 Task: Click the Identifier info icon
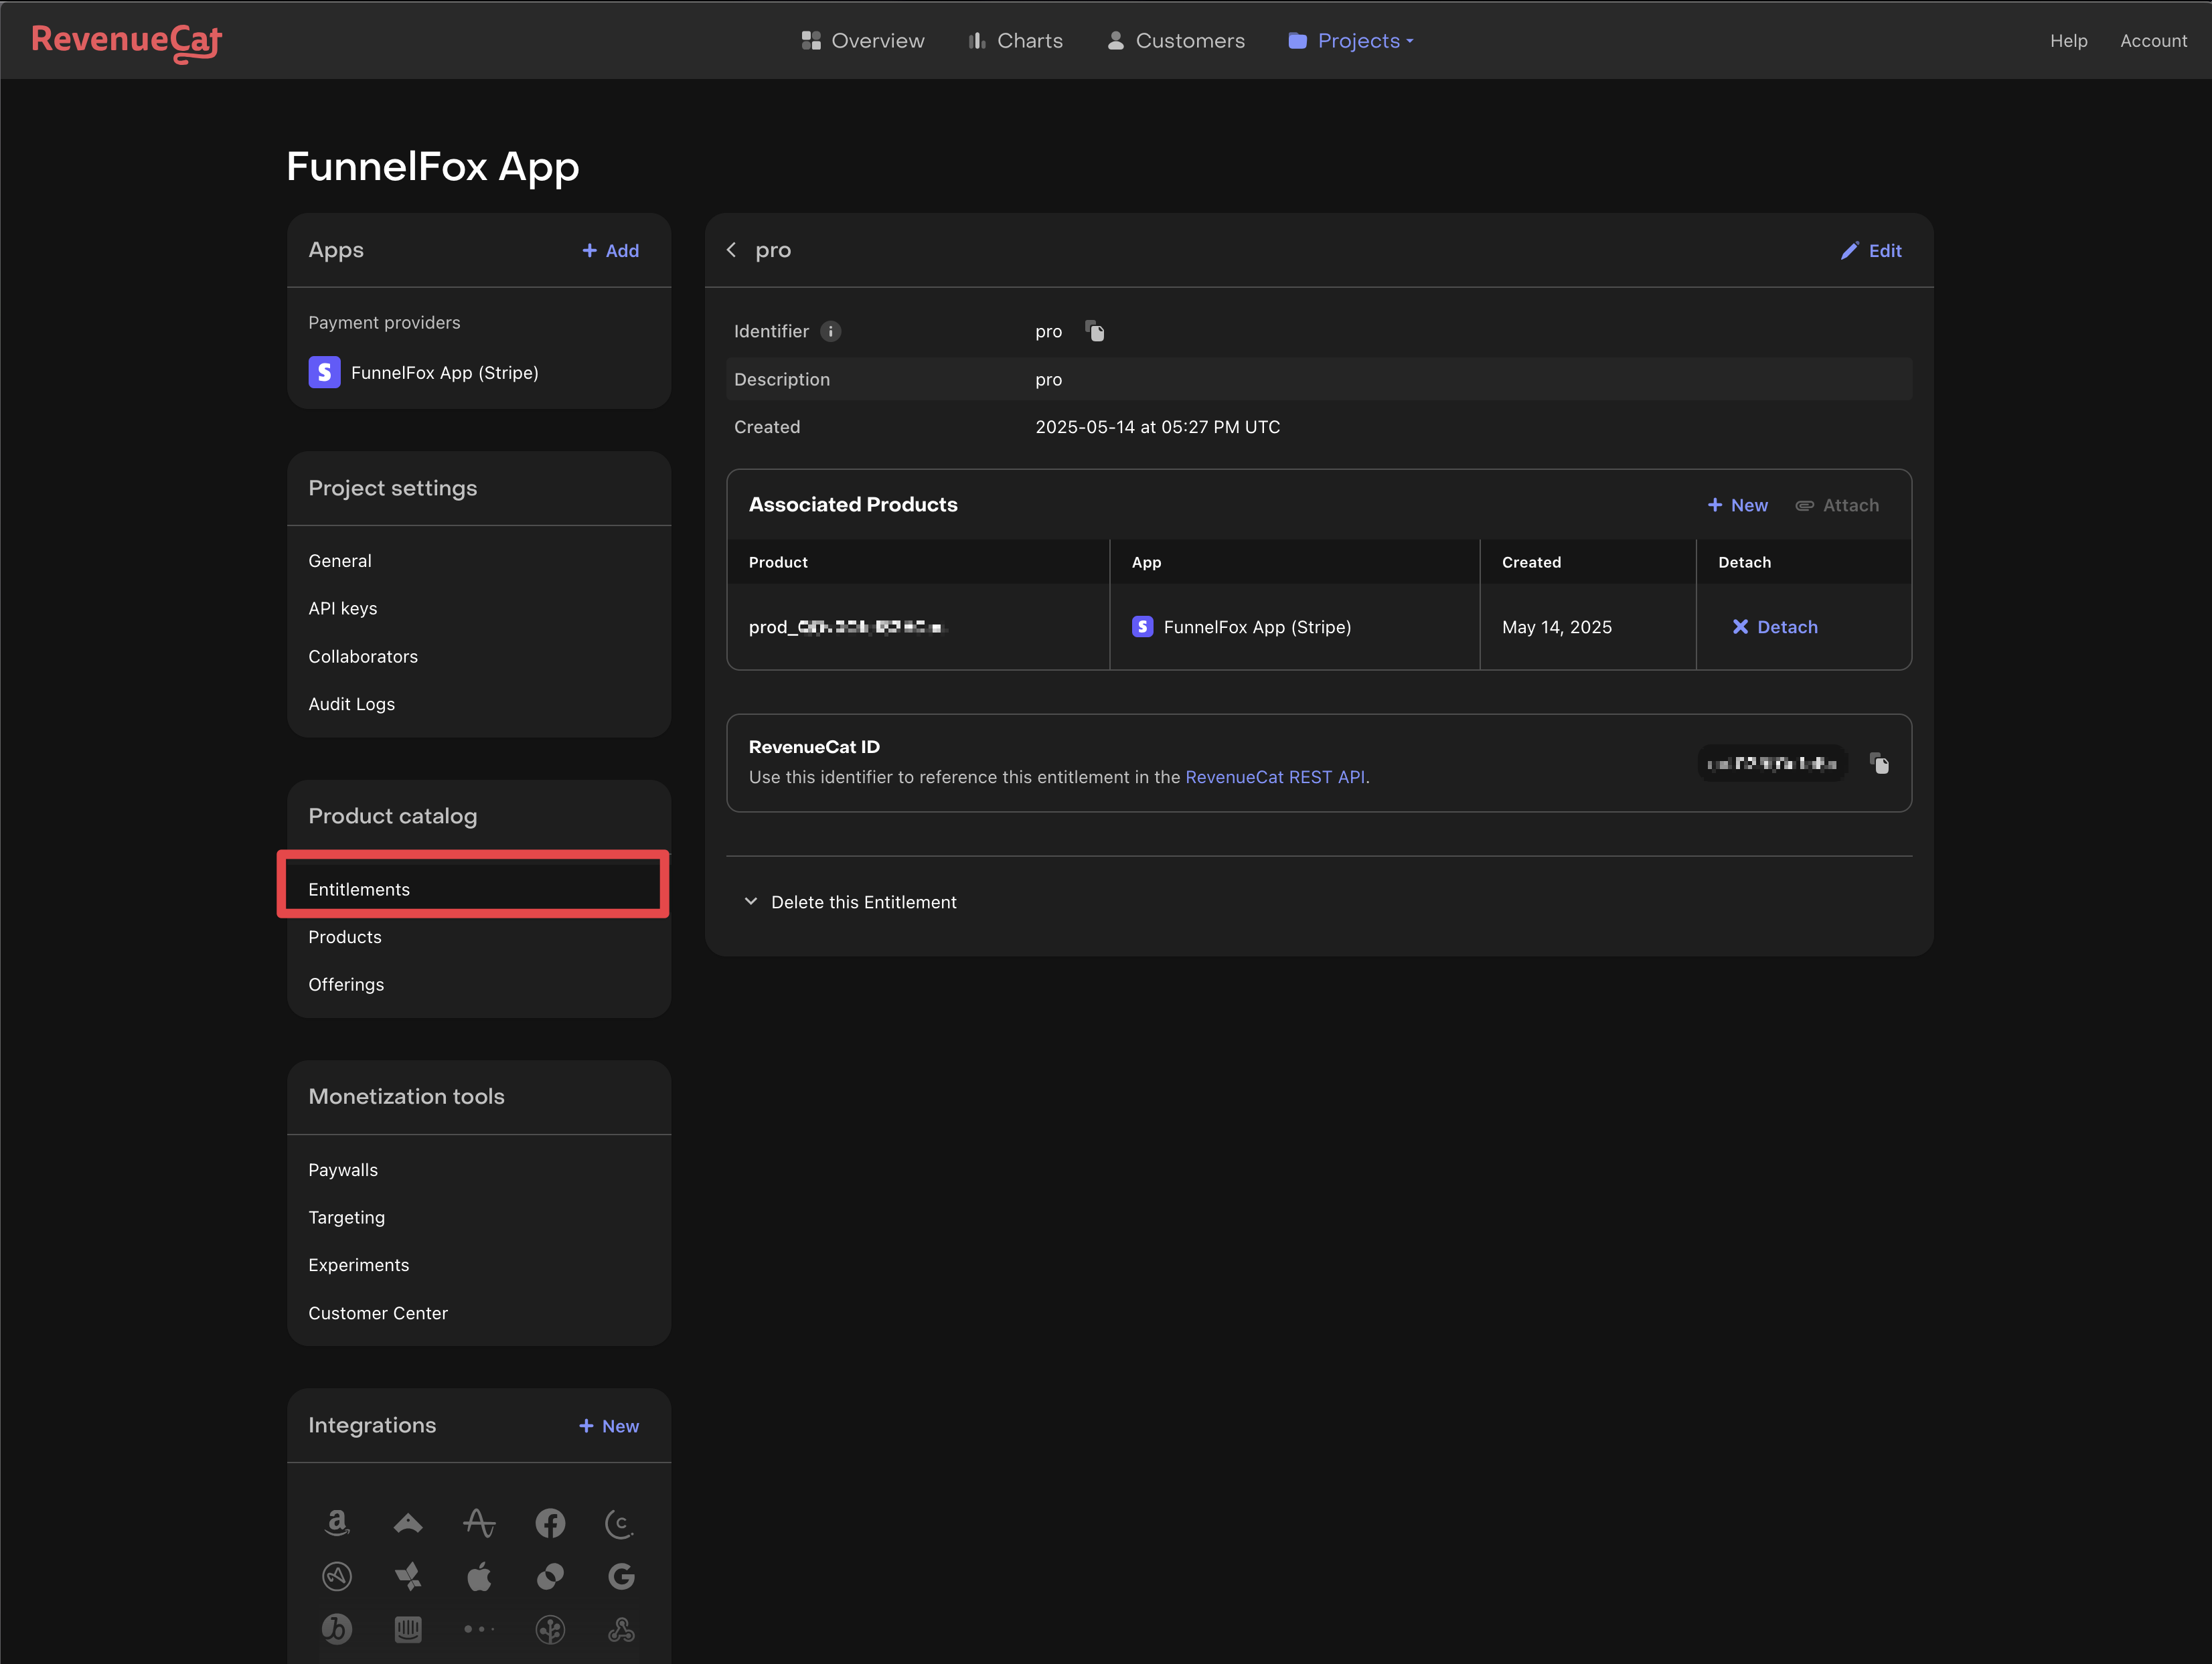click(830, 331)
